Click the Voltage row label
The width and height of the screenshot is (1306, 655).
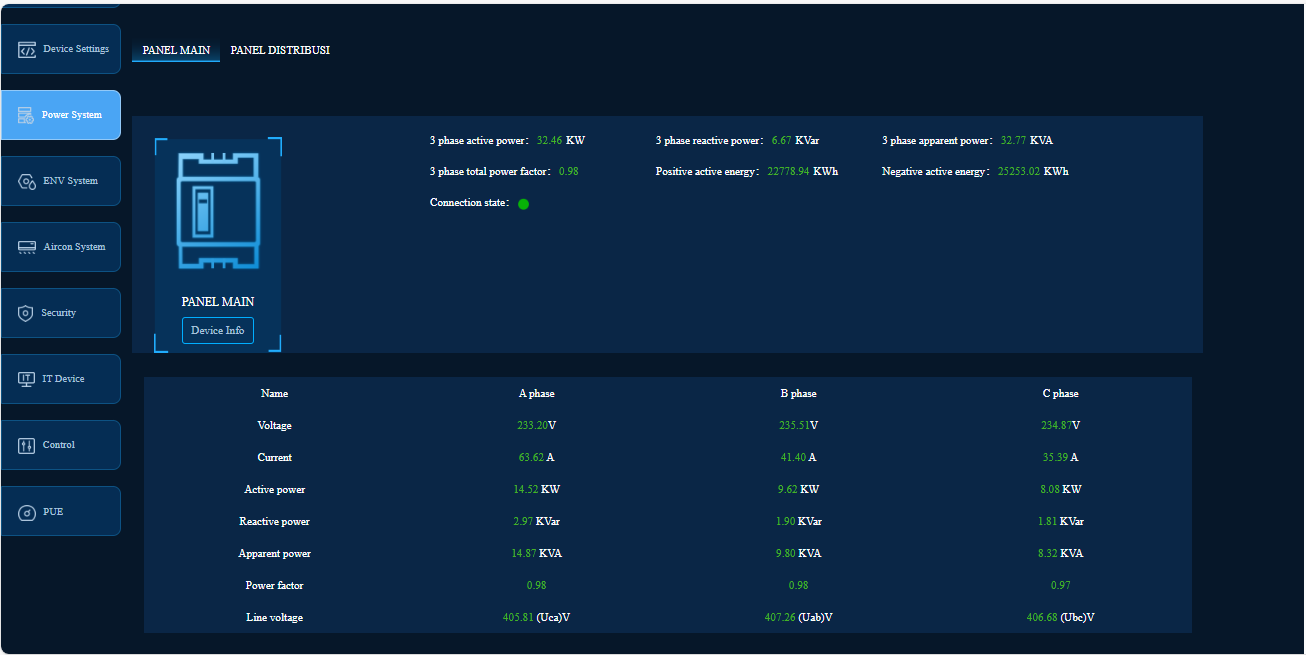[x=274, y=426]
